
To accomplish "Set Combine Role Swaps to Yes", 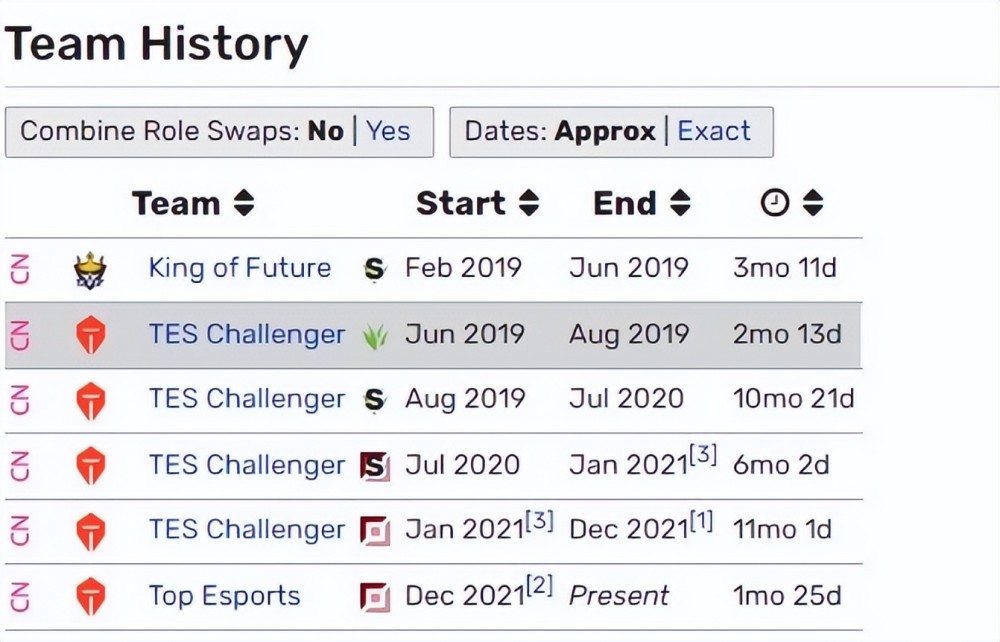I will pyautogui.click(x=388, y=131).
